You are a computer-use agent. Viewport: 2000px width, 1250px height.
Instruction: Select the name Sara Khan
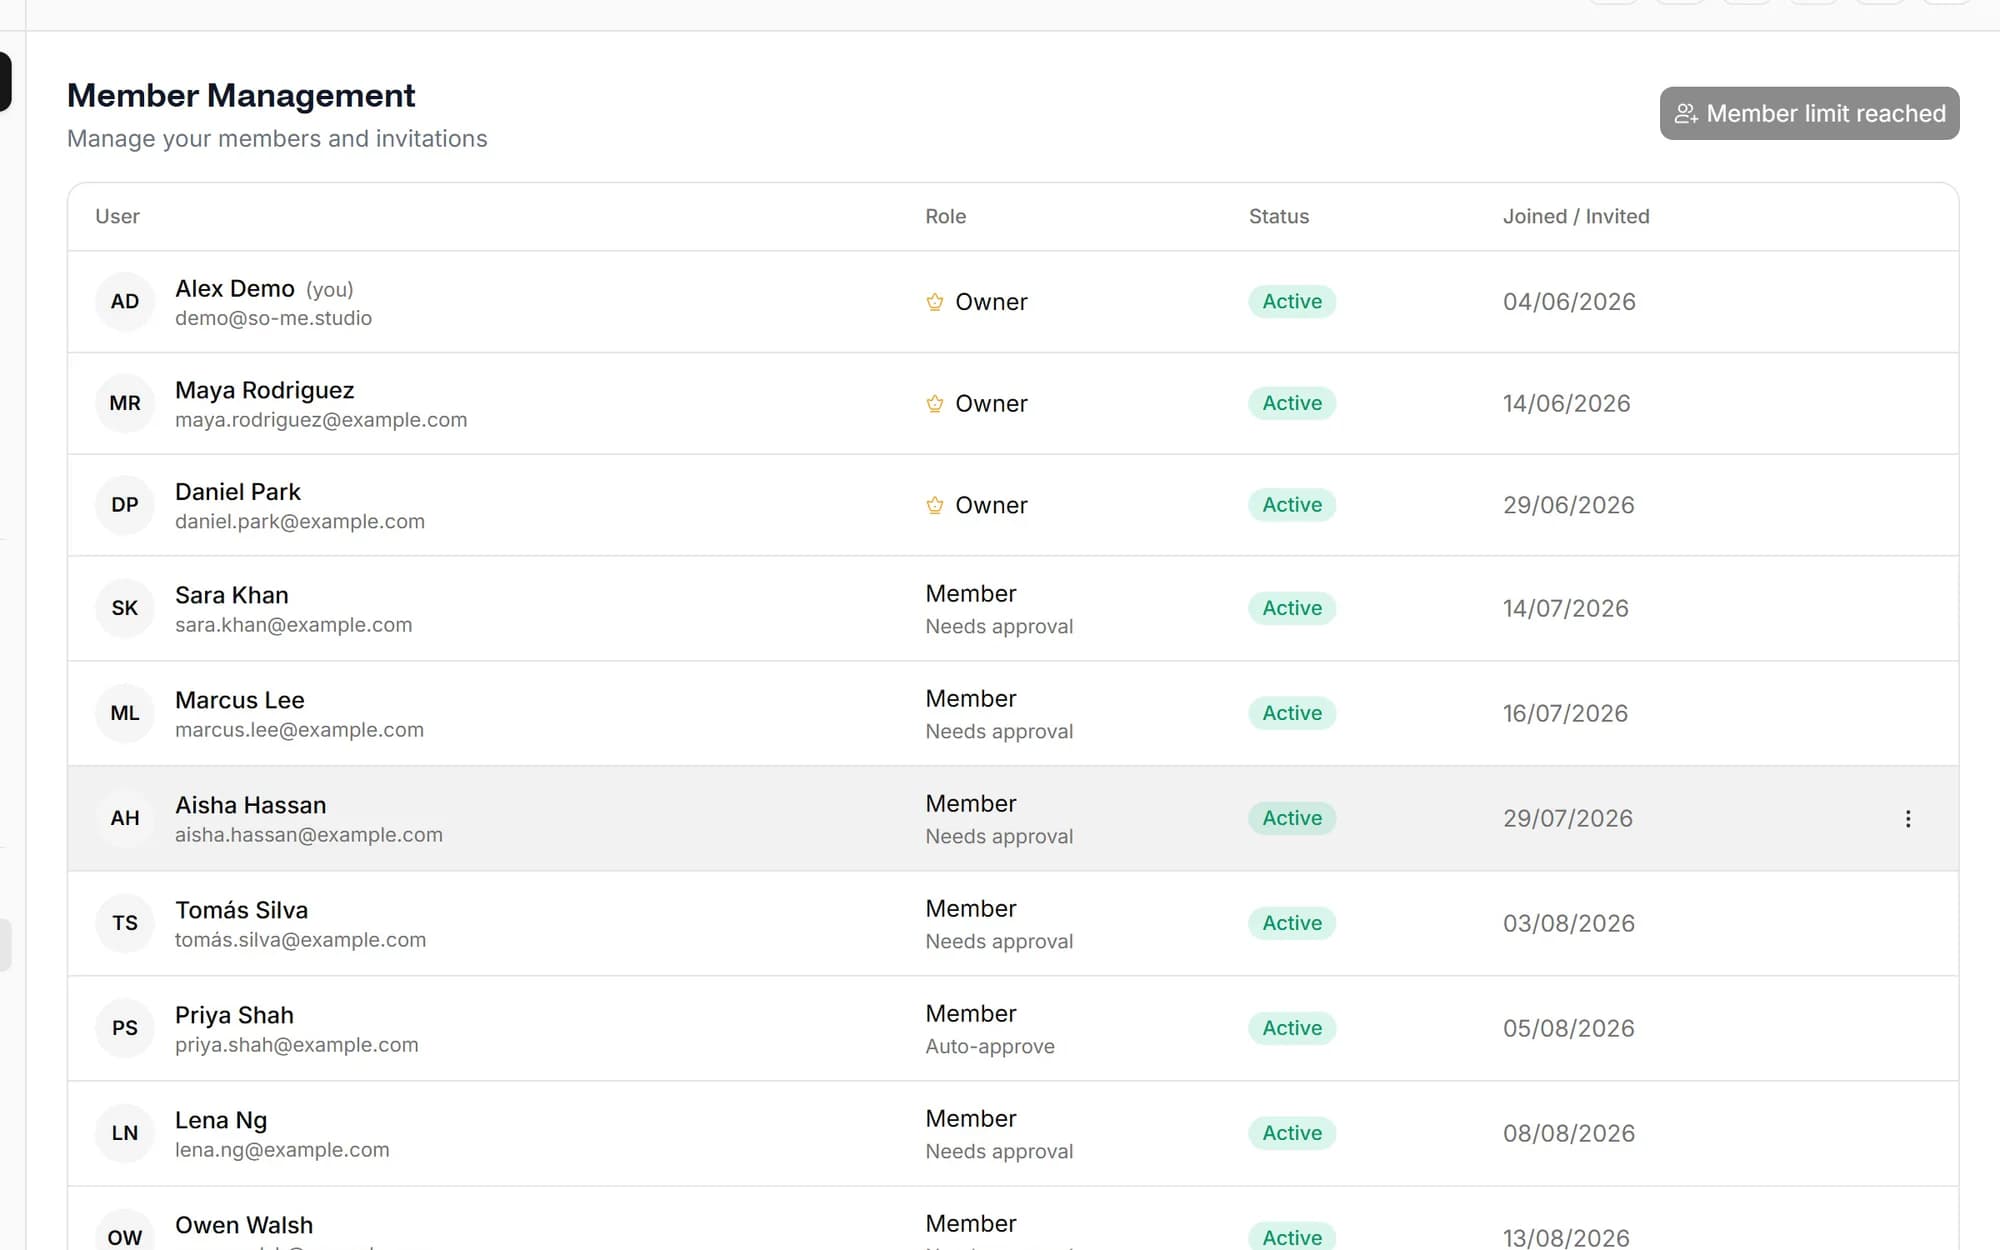232,595
